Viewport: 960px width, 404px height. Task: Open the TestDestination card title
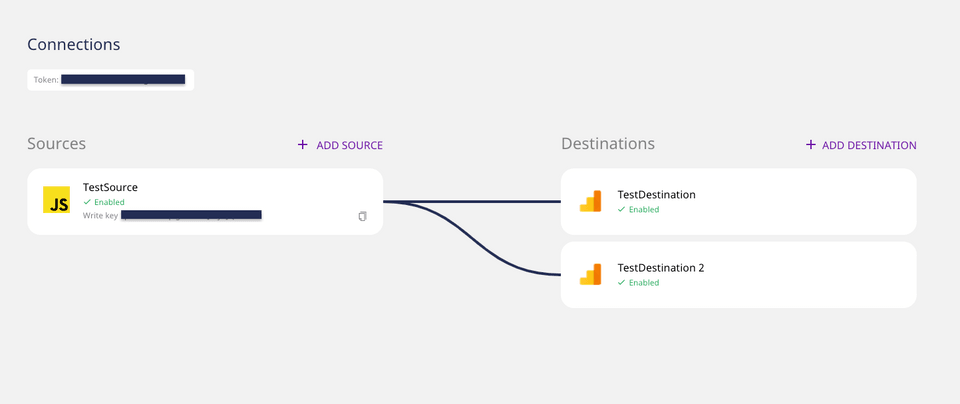click(x=656, y=195)
